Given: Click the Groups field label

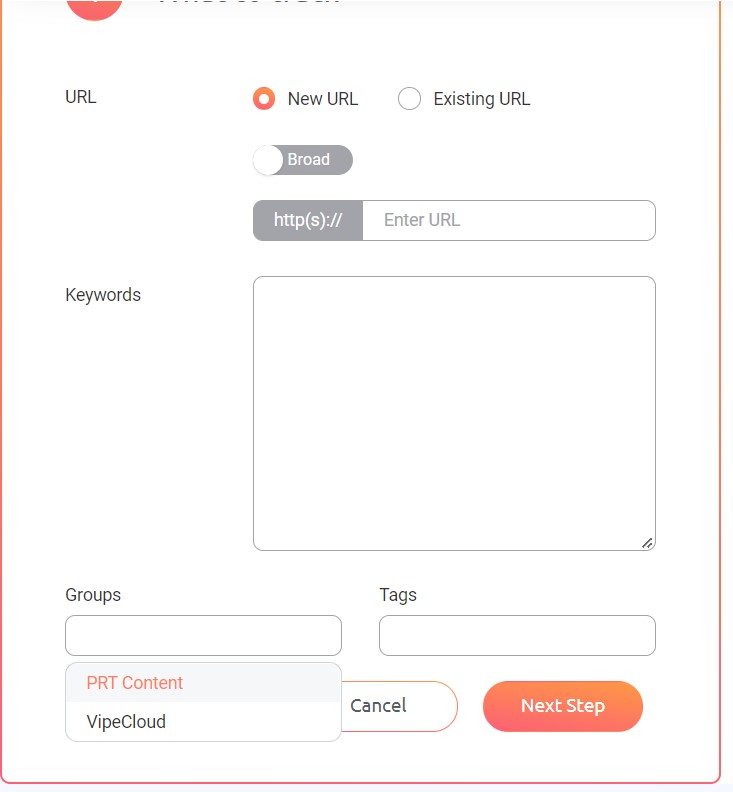Looking at the screenshot, I should click(x=93, y=595).
